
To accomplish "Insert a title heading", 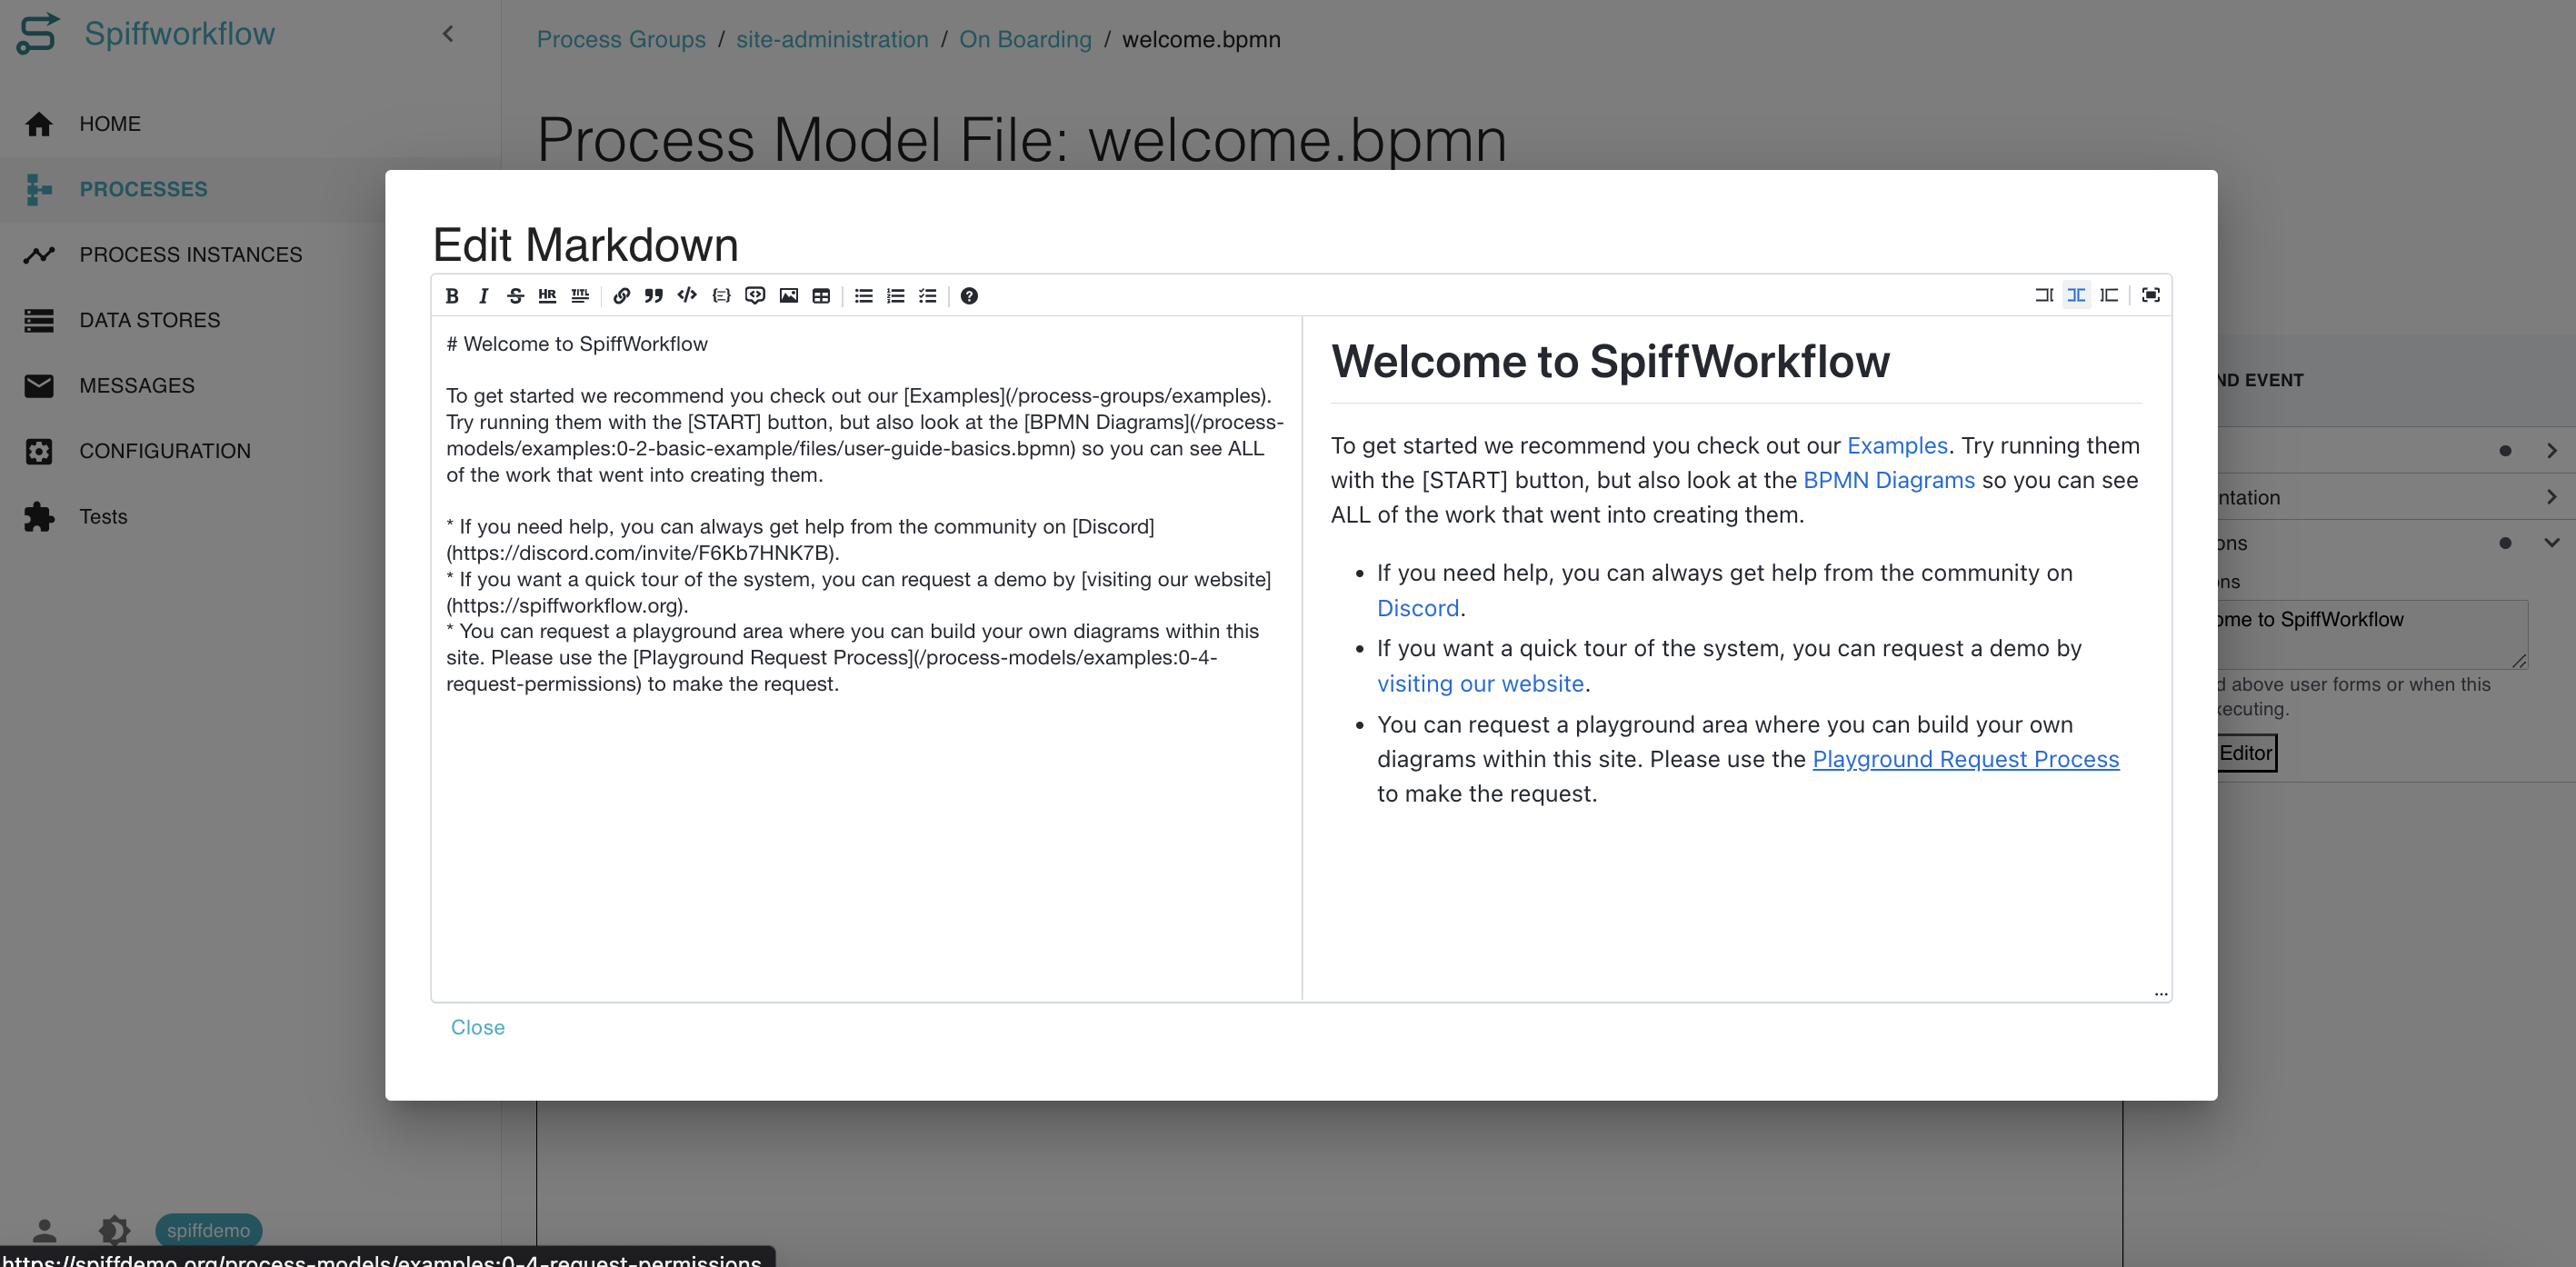I will [x=580, y=296].
